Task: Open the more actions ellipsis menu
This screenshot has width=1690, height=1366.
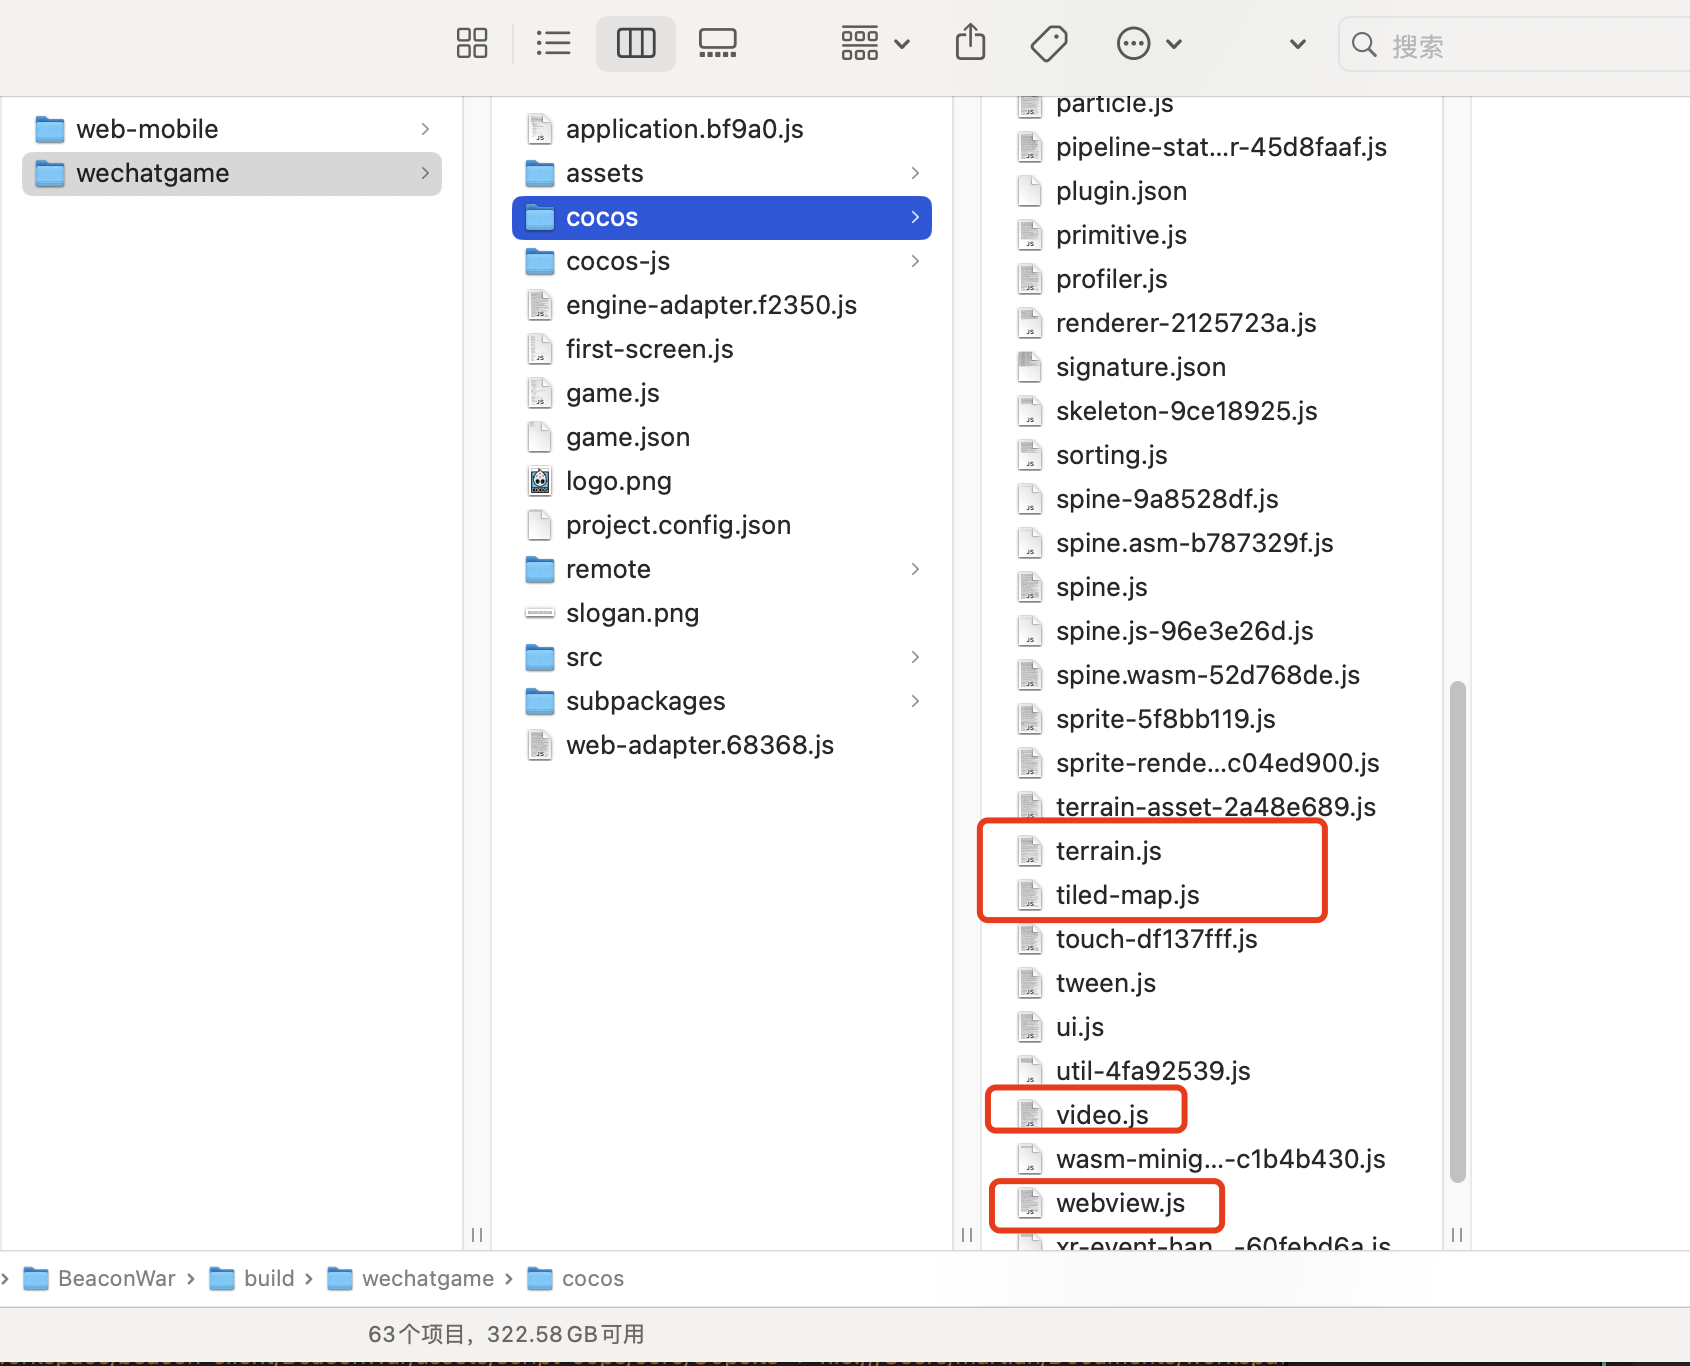Action: [x=1150, y=44]
